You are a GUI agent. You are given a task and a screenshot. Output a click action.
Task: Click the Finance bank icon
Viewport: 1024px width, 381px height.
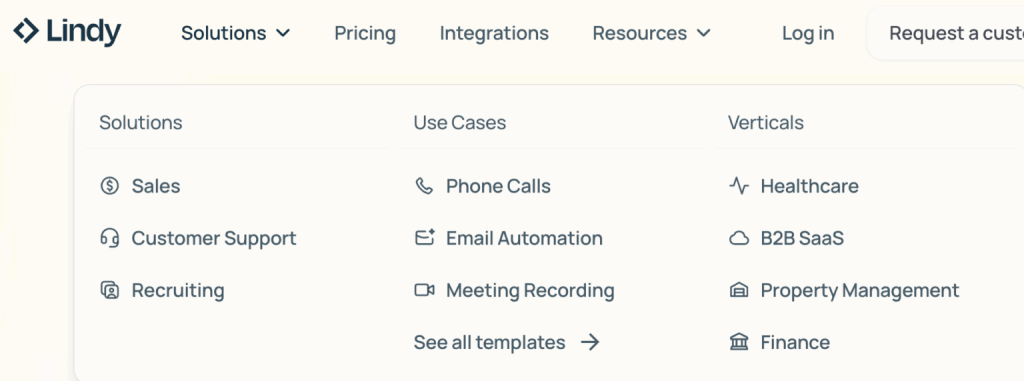click(x=739, y=342)
